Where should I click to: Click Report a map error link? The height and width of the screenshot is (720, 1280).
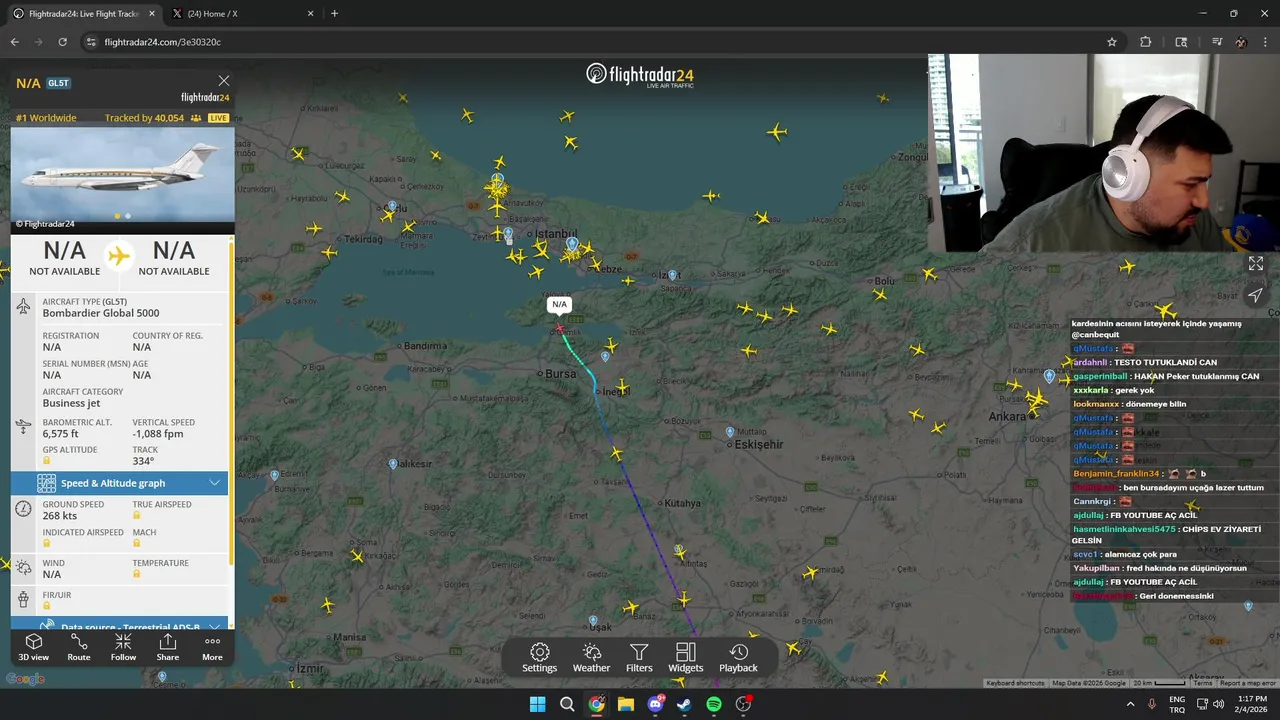coord(1247,683)
